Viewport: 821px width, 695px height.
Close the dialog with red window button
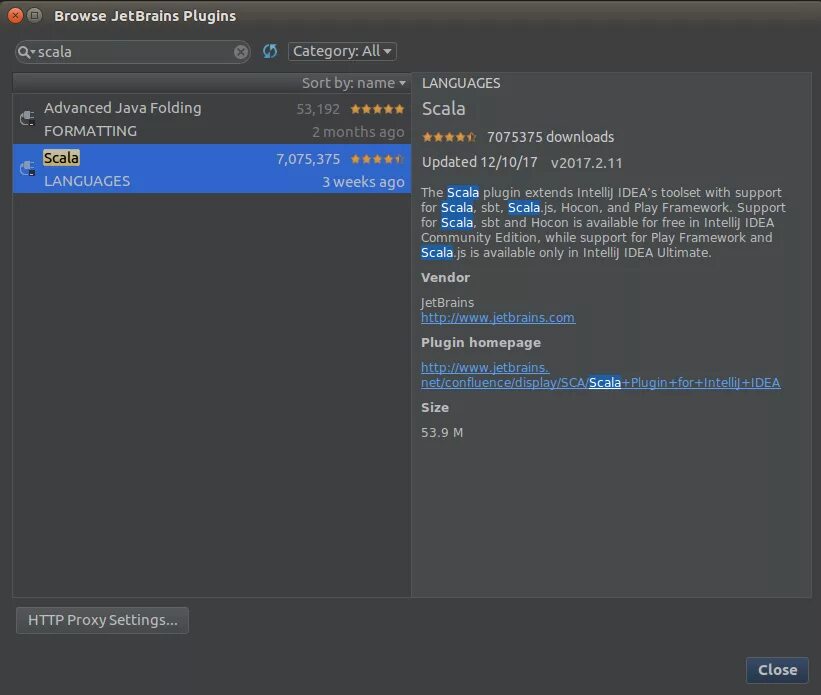coord(16,16)
